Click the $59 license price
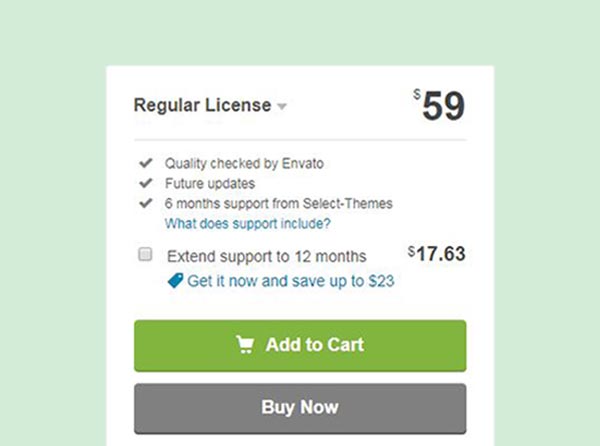600x446 pixels. [439, 105]
